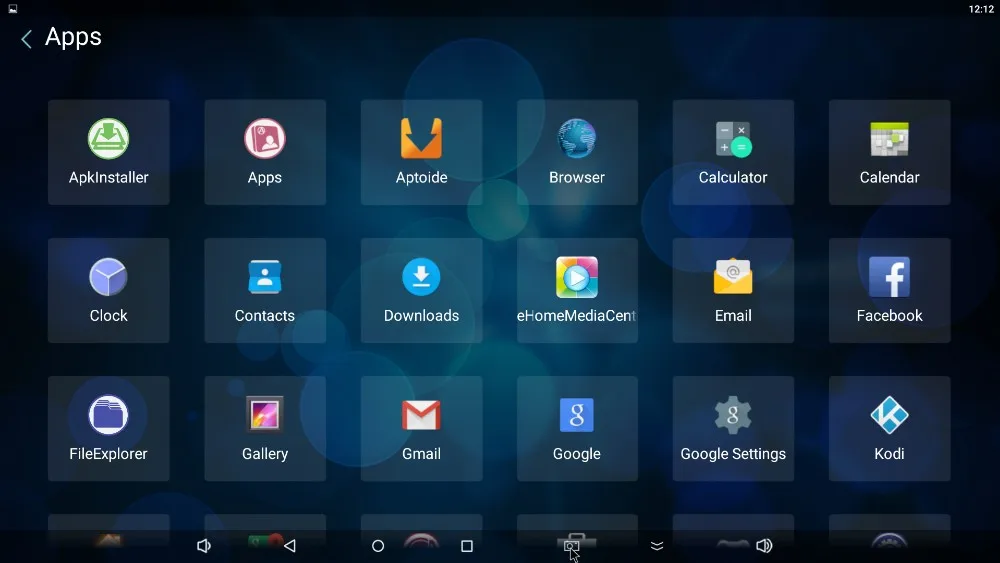Open the Aptoide app store
Image resolution: width=1000 pixels, height=563 pixels.
[x=421, y=152]
